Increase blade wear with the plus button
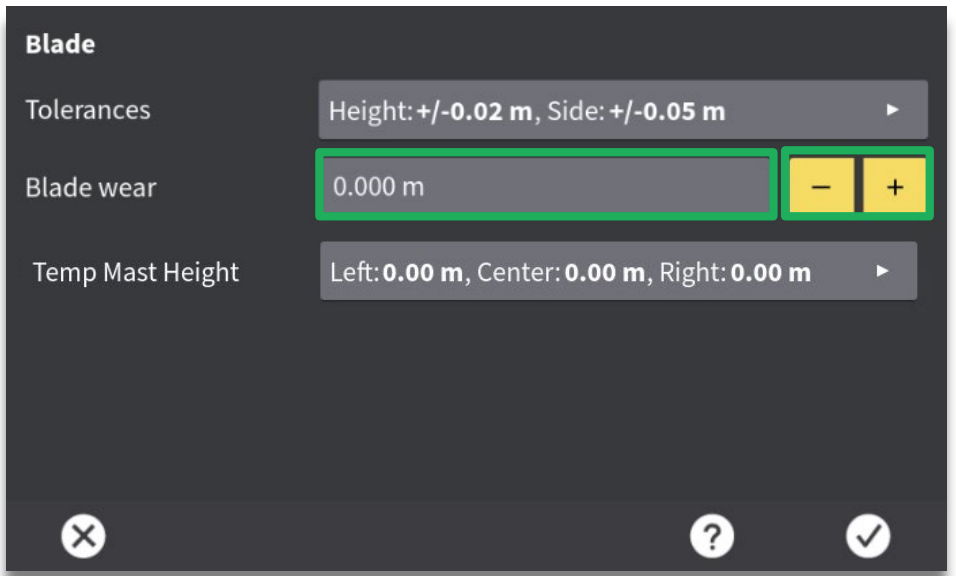The width and height of the screenshot is (956, 576). pyautogui.click(x=894, y=187)
